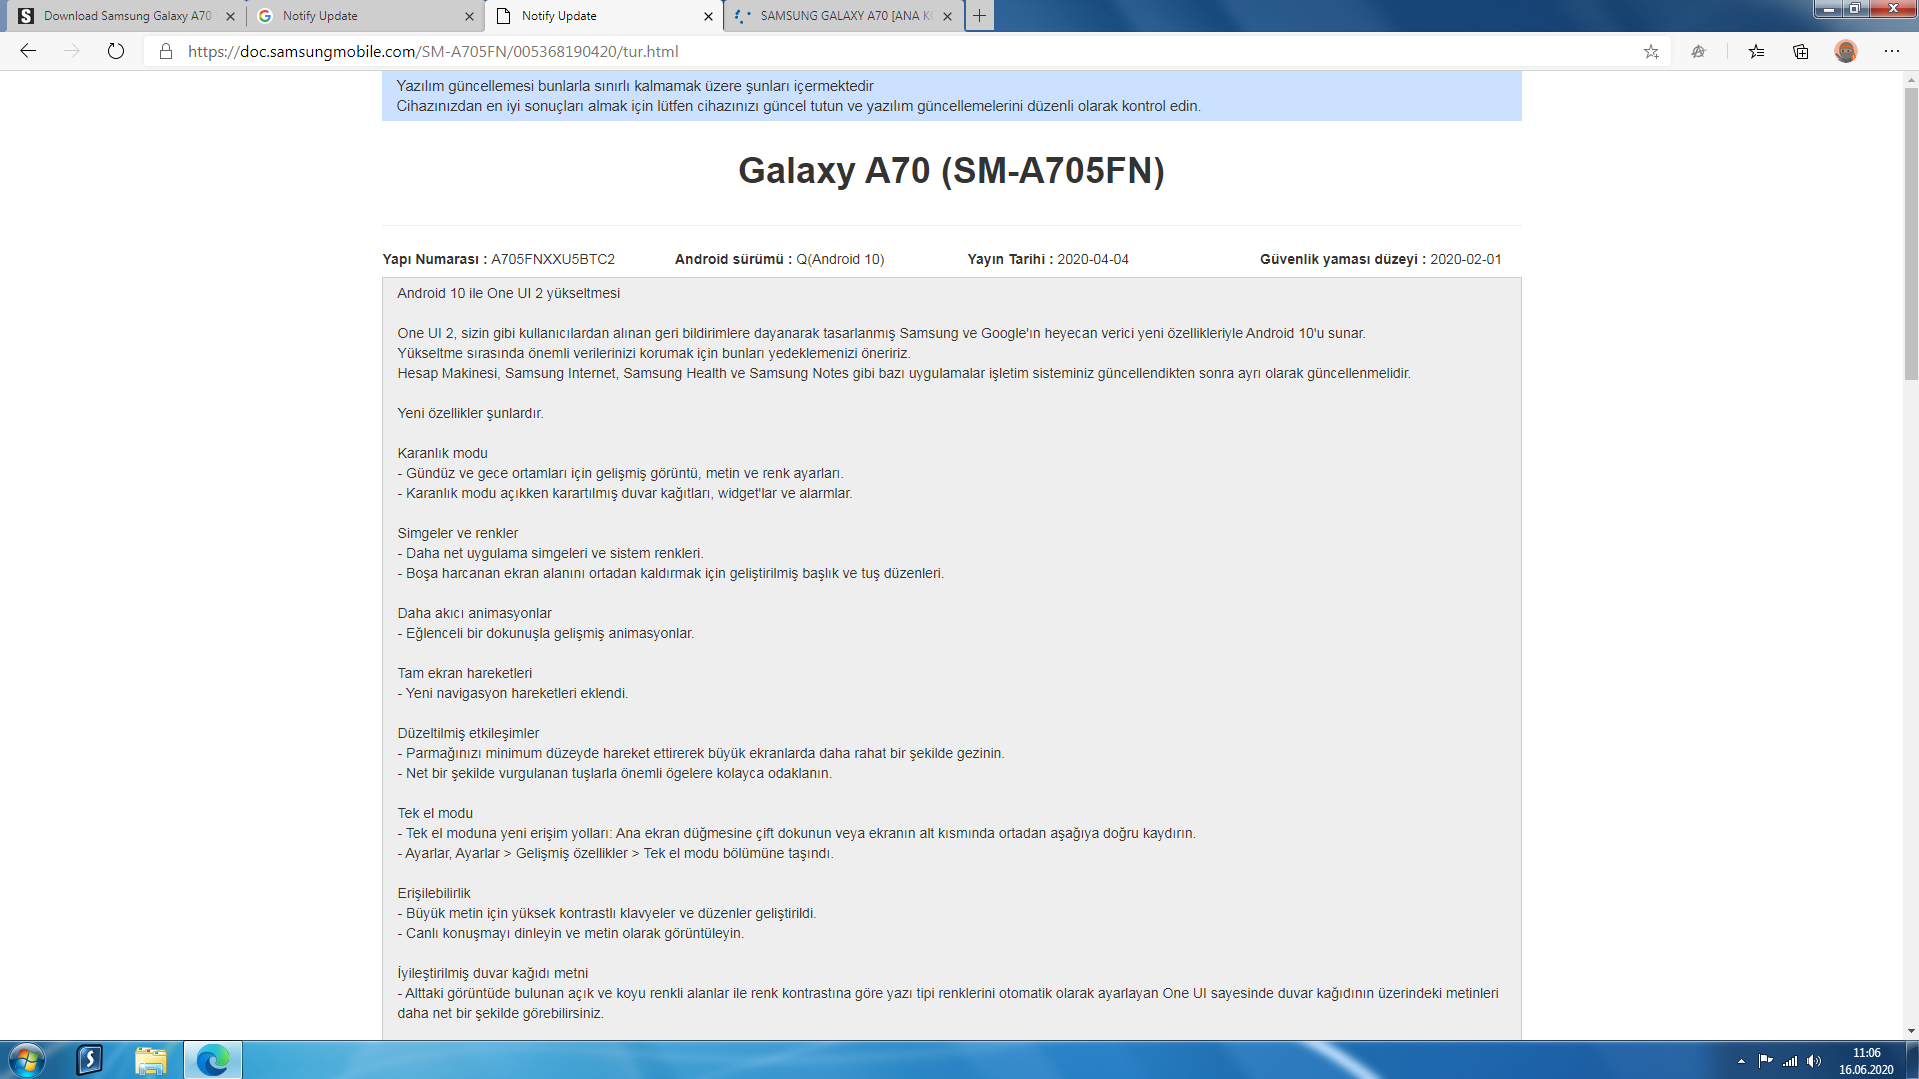Click 'İyileştirilmiş duvar kağıdı metni' title
The image size is (1919, 1079).
492,973
